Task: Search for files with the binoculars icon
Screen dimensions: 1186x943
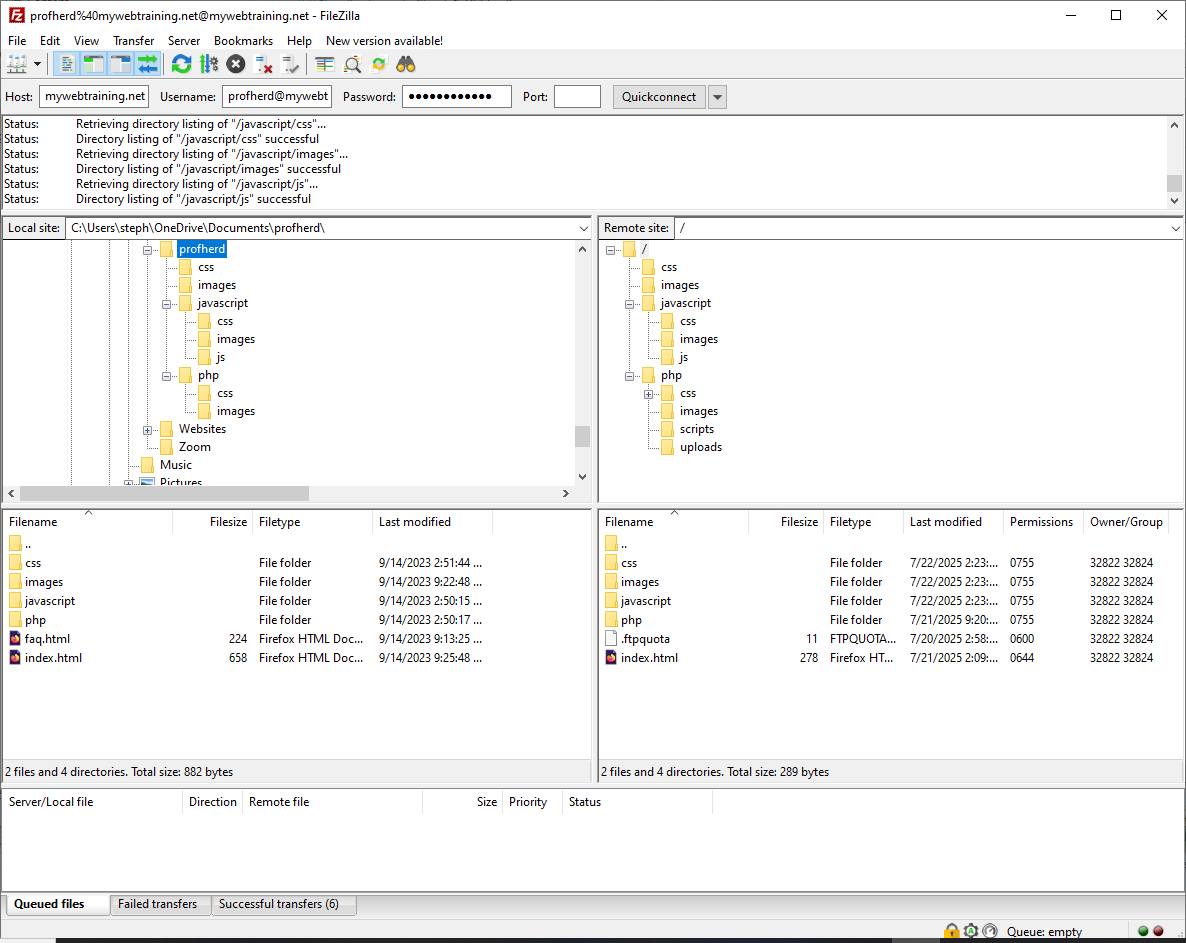Action: (x=405, y=63)
